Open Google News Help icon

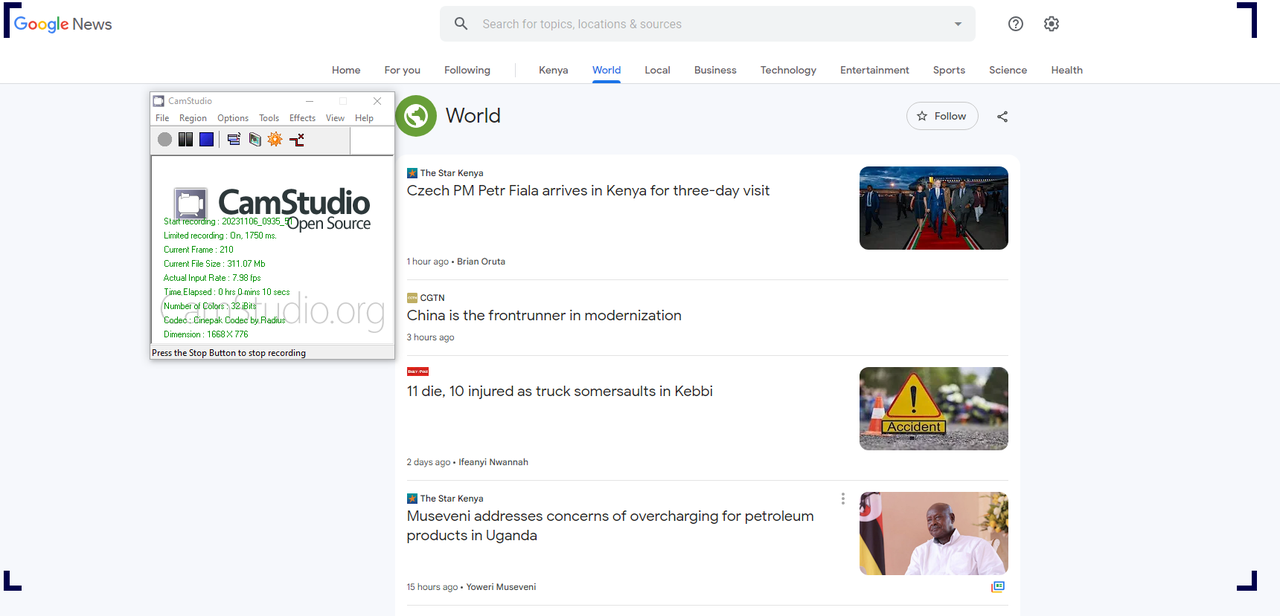click(x=1016, y=24)
